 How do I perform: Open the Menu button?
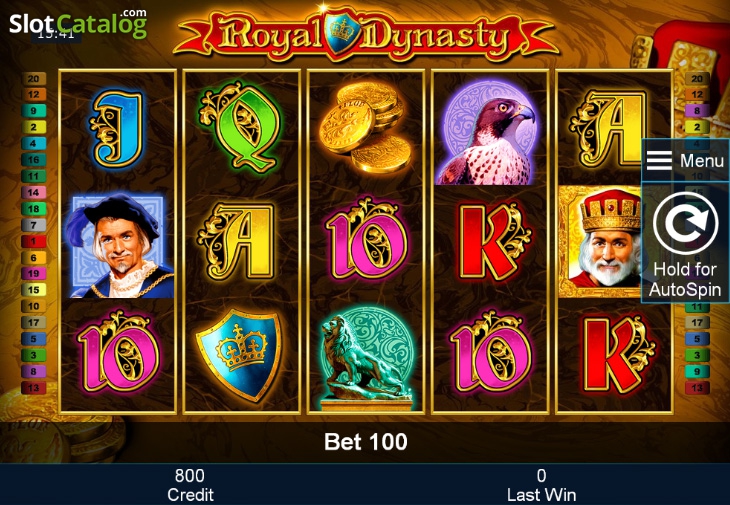coord(685,161)
